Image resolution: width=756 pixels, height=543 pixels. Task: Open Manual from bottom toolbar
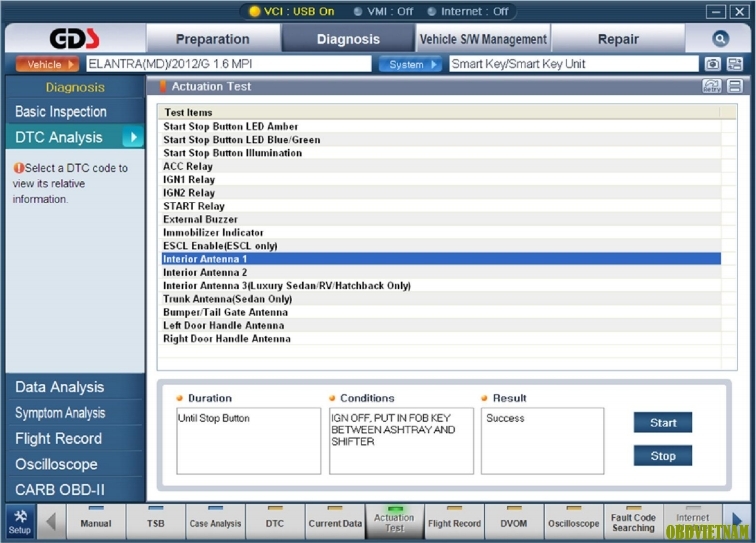click(96, 522)
